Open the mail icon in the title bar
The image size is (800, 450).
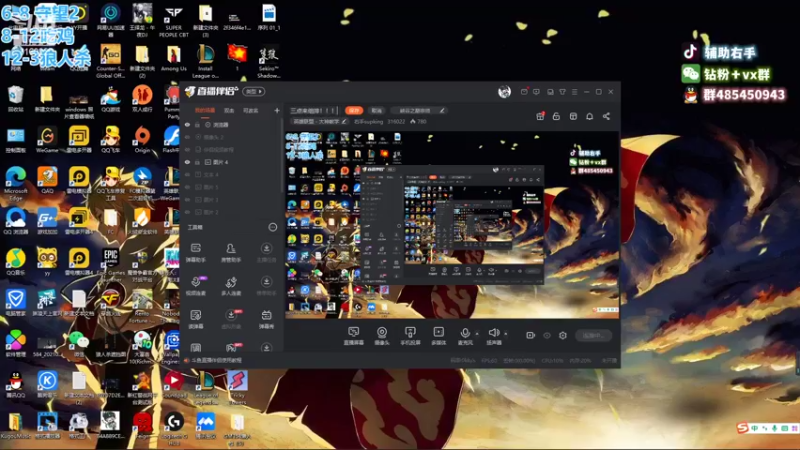524,92
